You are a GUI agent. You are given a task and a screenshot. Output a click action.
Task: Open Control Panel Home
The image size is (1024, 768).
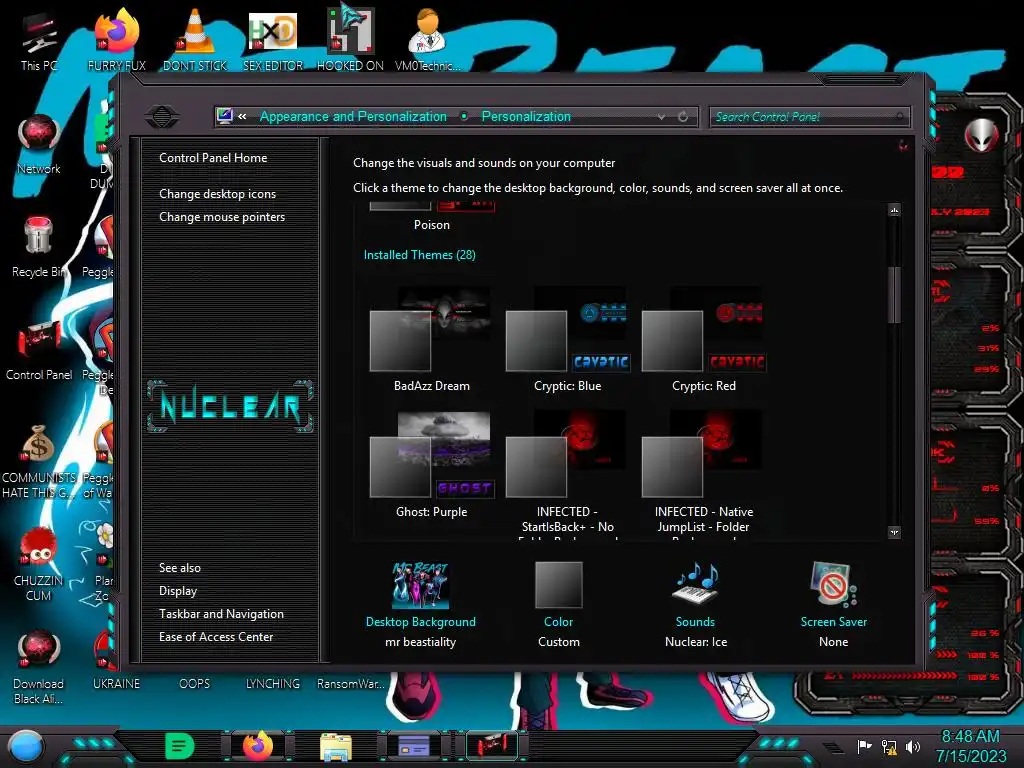point(213,157)
